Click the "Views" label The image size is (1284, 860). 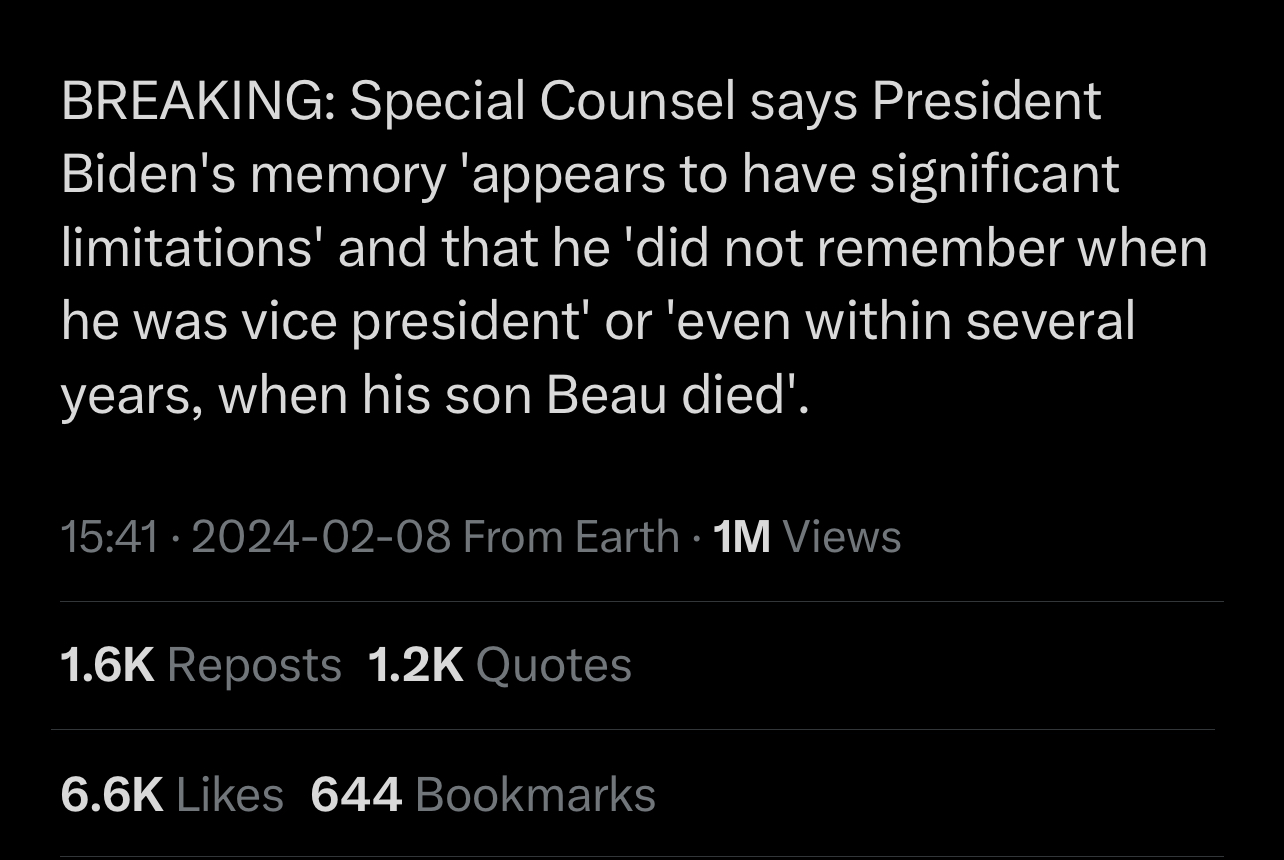point(842,537)
